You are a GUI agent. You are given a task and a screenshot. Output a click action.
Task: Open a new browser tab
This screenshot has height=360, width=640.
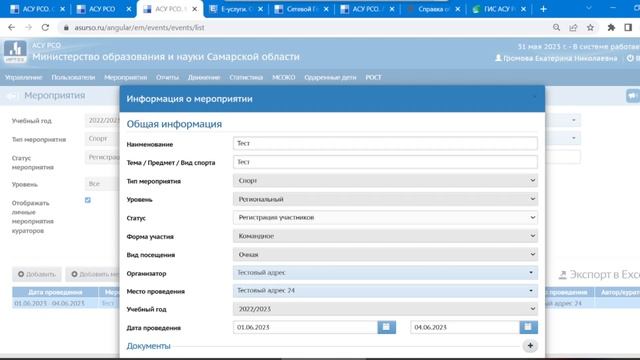[x=543, y=9]
